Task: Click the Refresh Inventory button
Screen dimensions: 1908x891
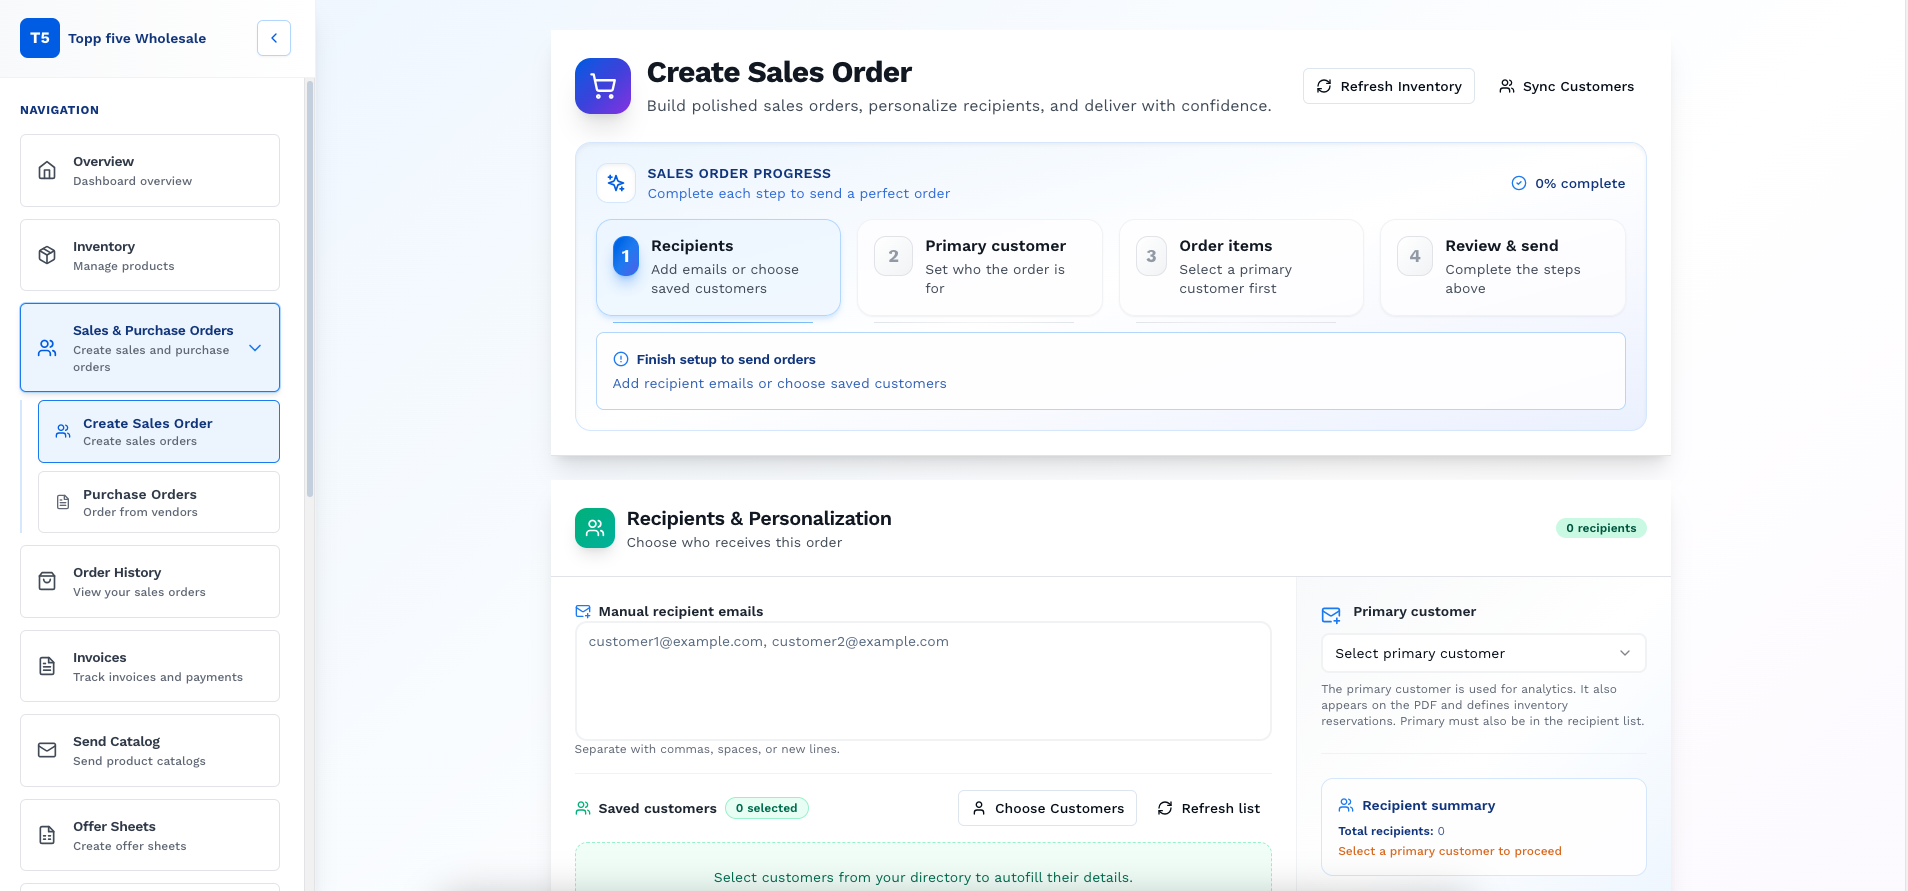Action: coord(1389,86)
